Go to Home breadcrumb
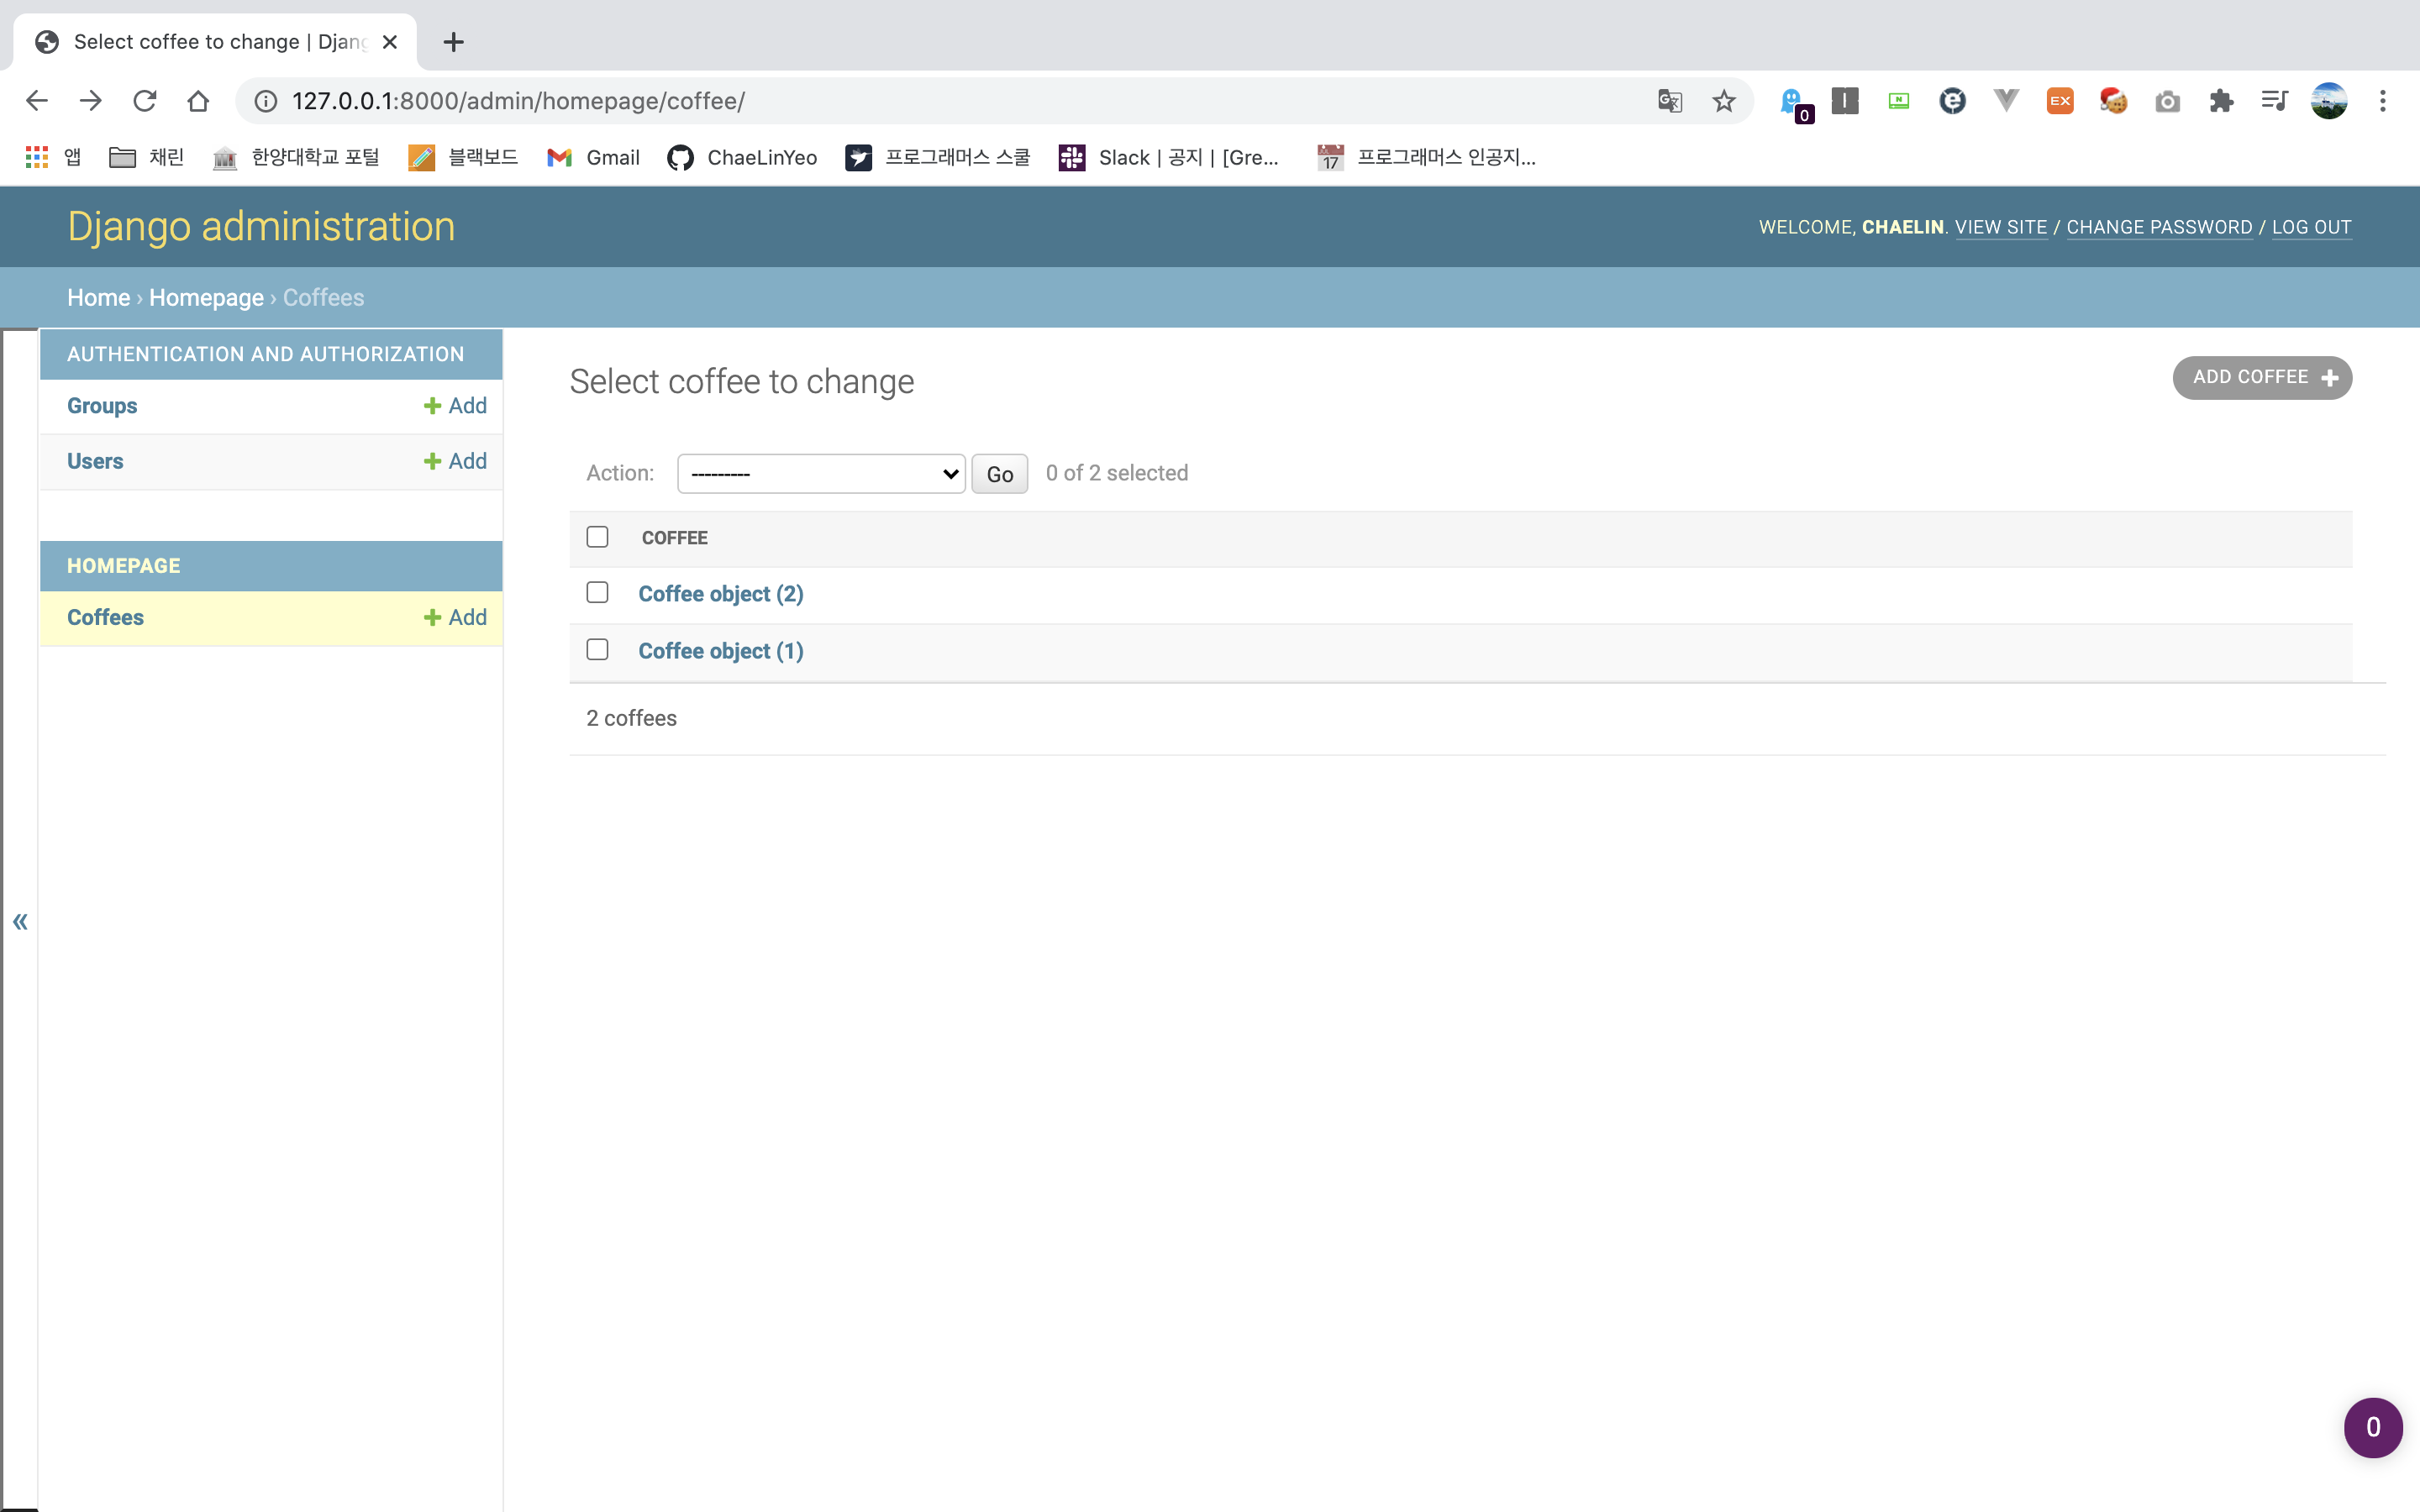The height and width of the screenshot is (1512, 2420). tap(98, 297)
